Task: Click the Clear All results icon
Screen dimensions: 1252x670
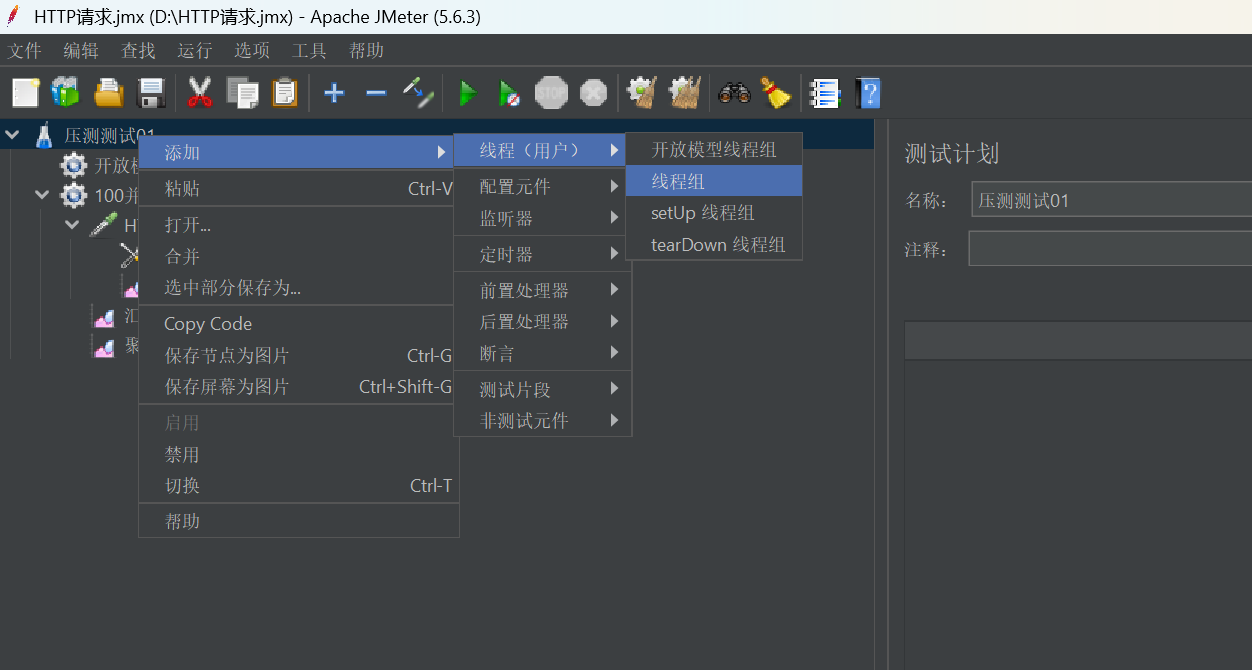Action: [684, 93]
